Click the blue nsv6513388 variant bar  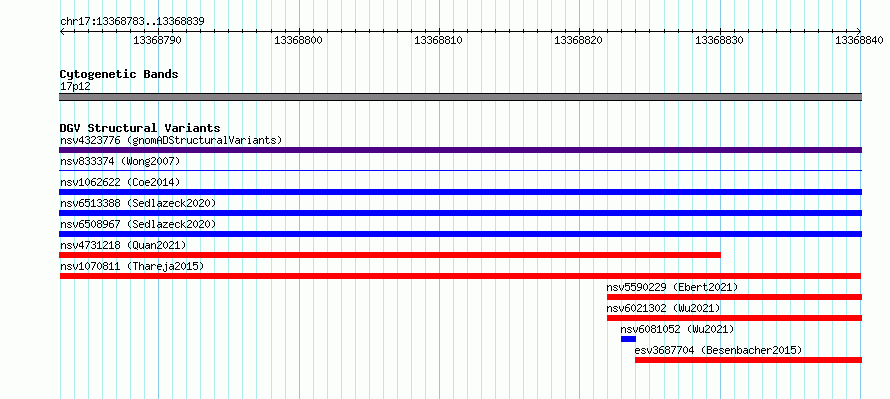pos(460,213)
